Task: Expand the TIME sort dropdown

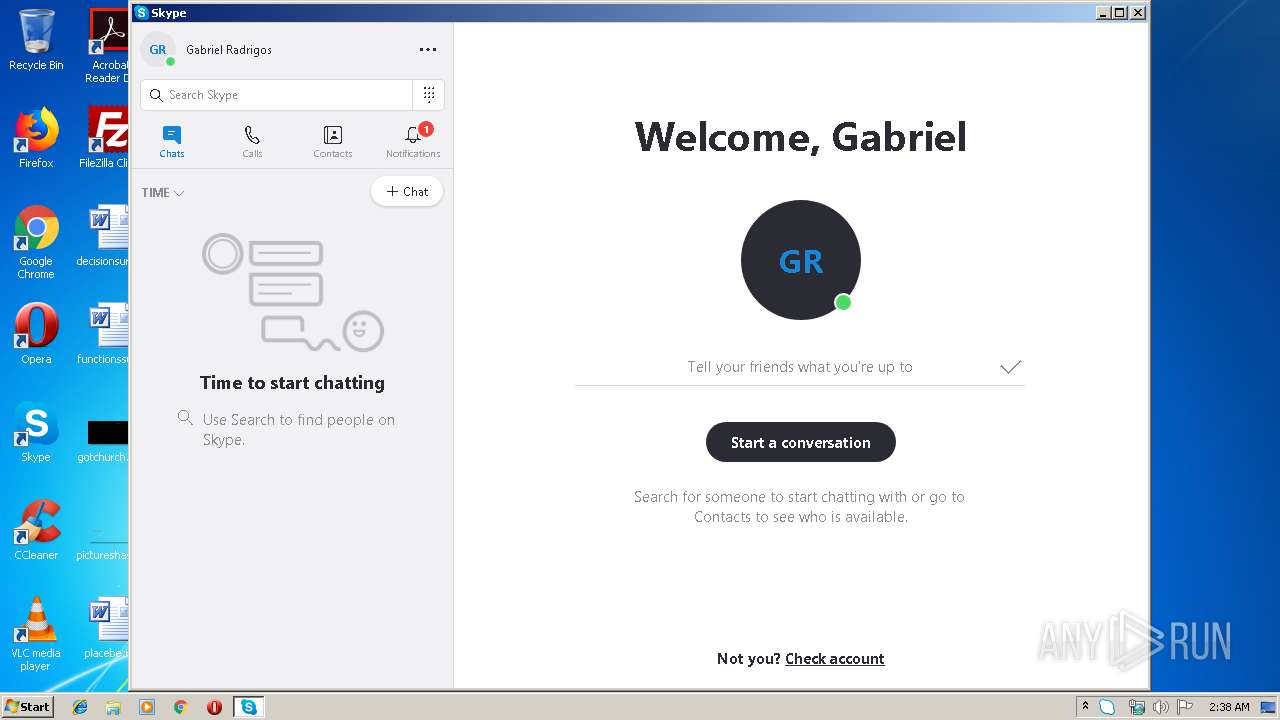Action: (x=163, y=193)
